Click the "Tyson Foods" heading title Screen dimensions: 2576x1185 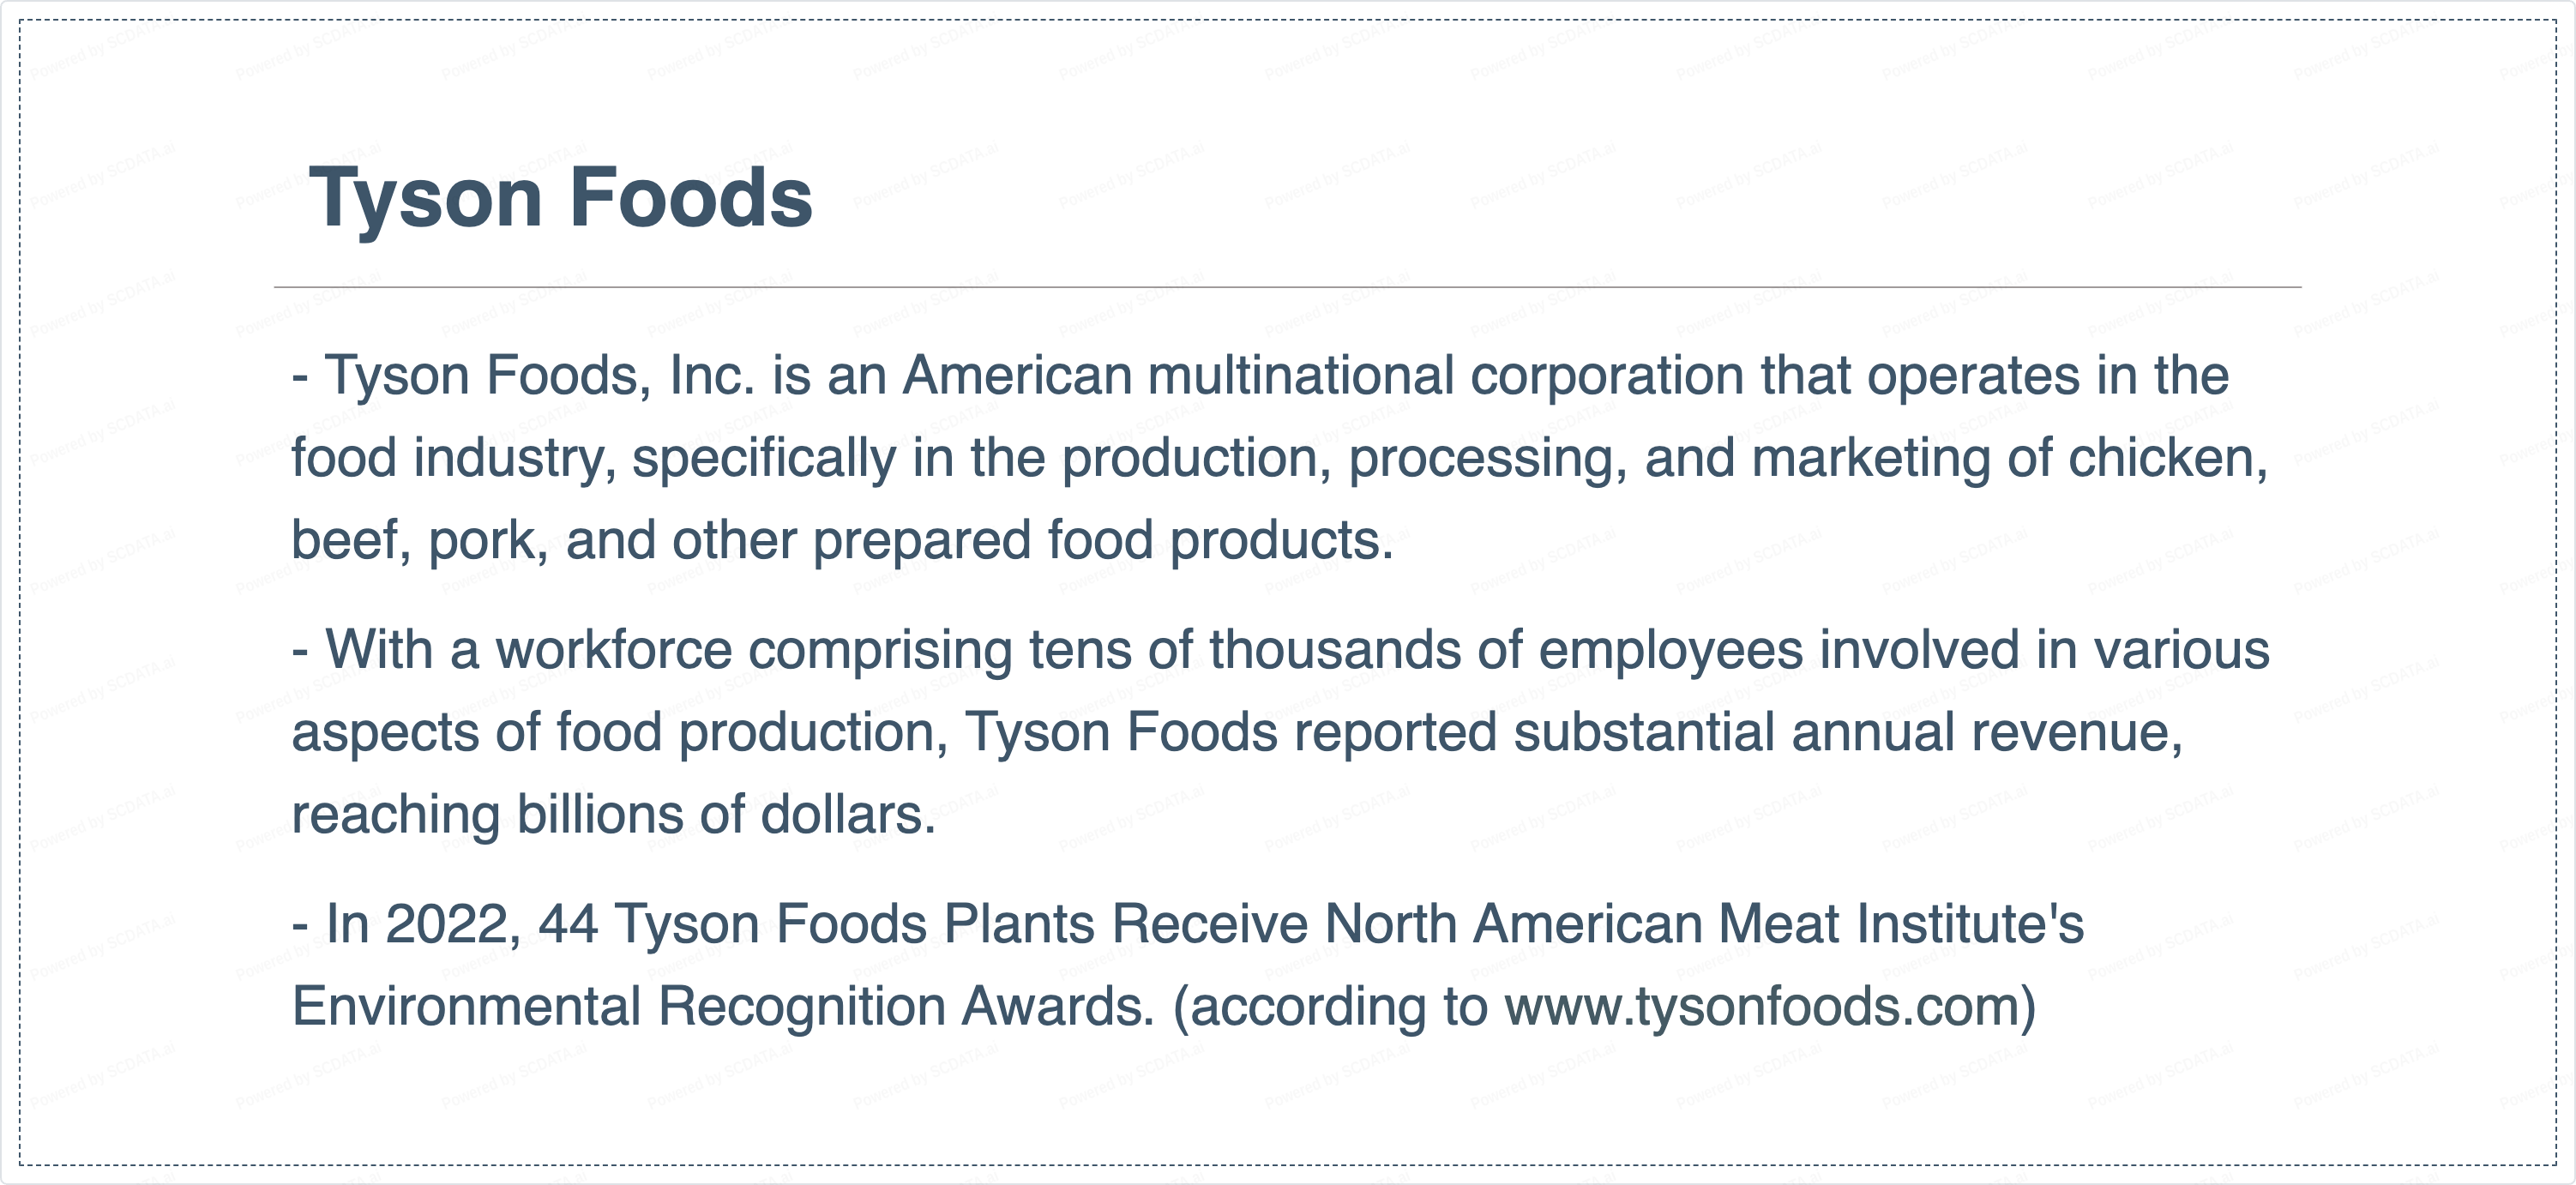[561, 197]
